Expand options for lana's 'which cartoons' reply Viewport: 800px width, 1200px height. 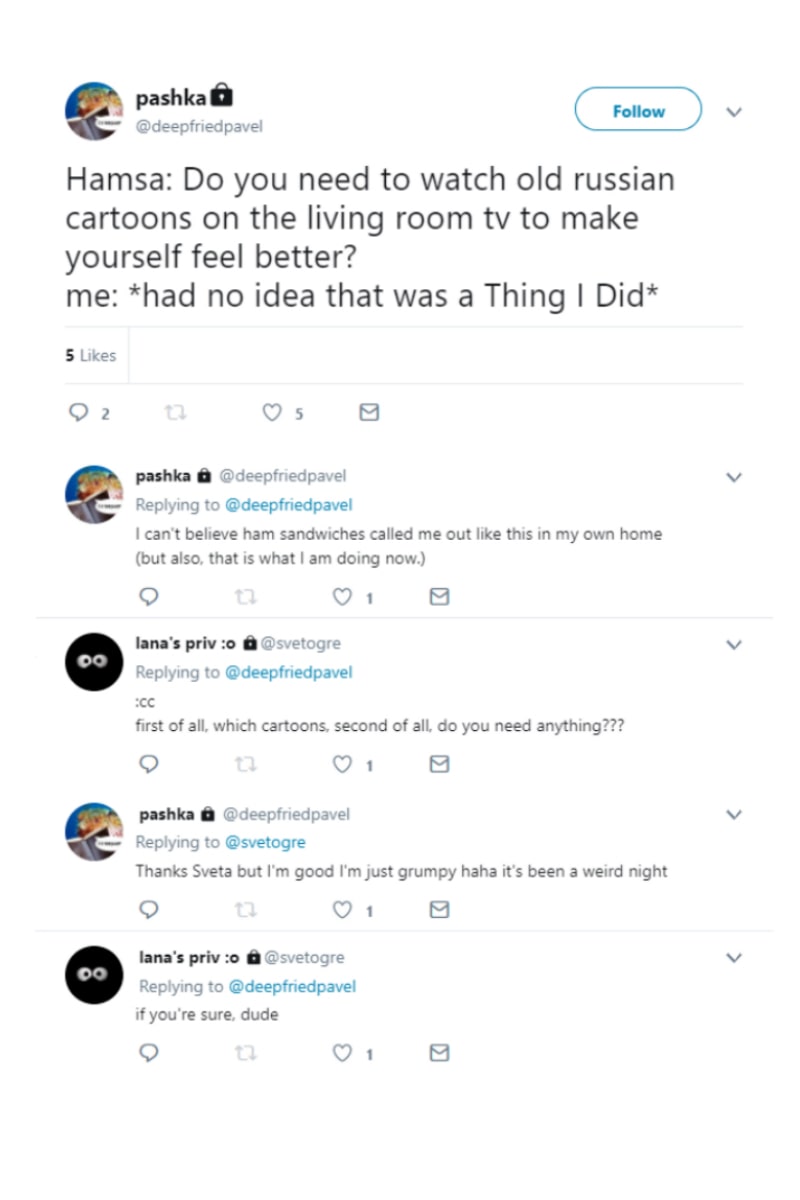tap(734, 645)
